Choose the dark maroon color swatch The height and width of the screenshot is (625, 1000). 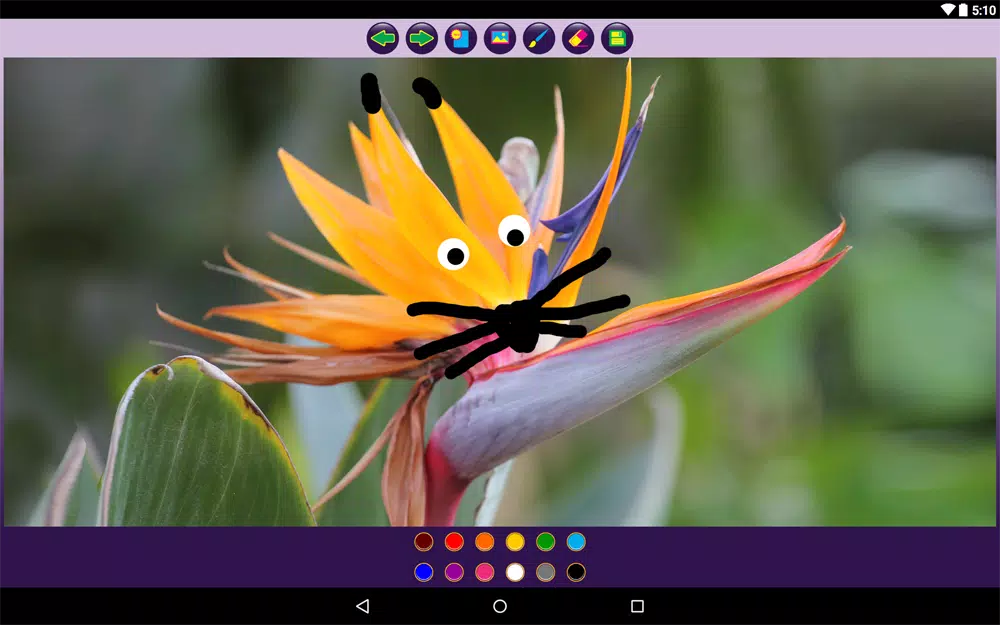(423, 541)
